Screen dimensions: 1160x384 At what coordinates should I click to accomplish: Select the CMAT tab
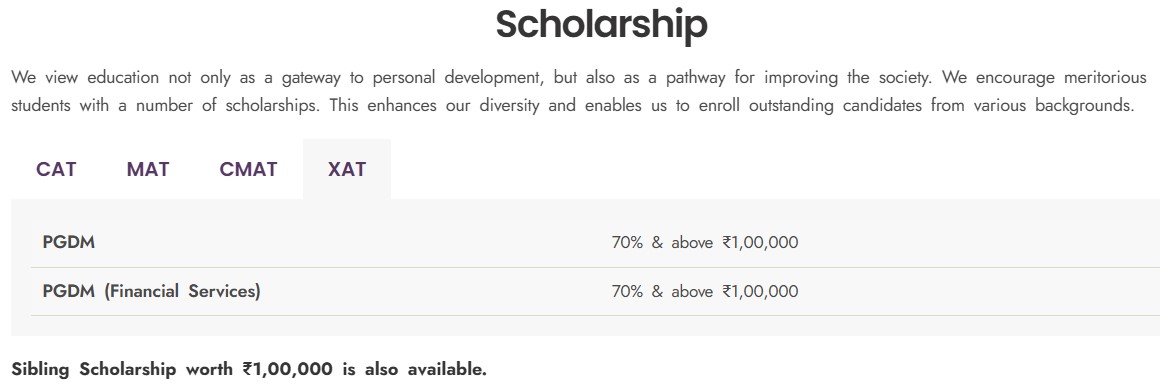pyautogui.click(x=249, y=169)
